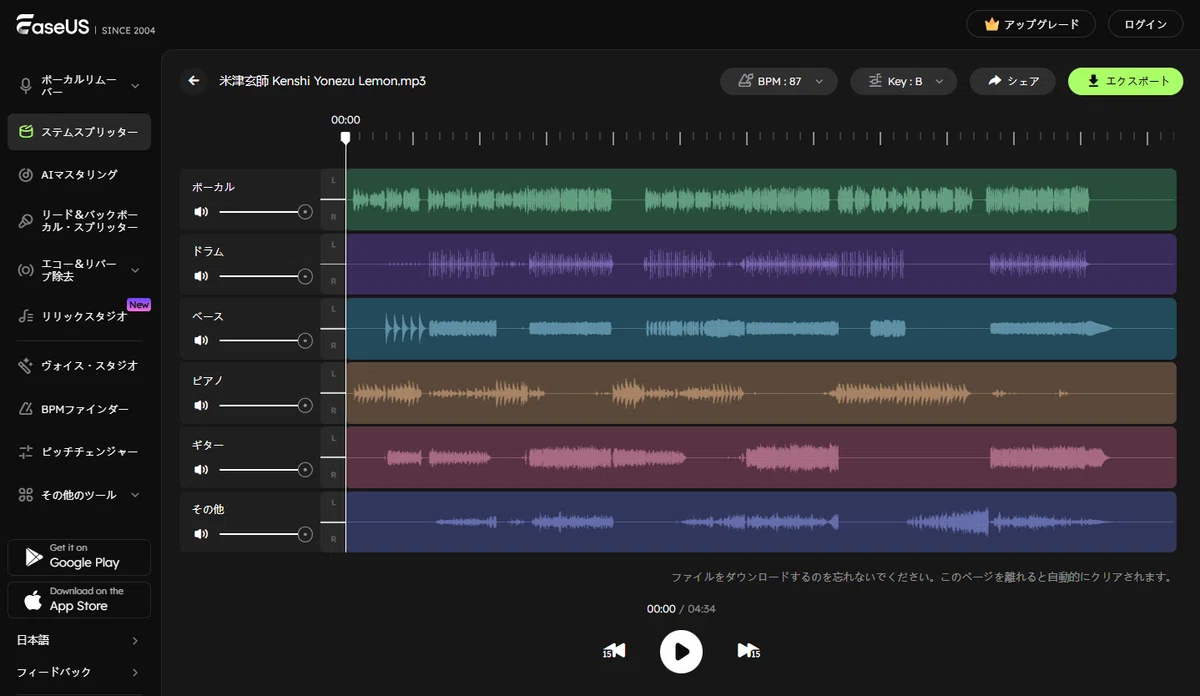Click the Echo & Reverb removal icon
This screenshot has height=696, width=1200.
pos(26,270)
